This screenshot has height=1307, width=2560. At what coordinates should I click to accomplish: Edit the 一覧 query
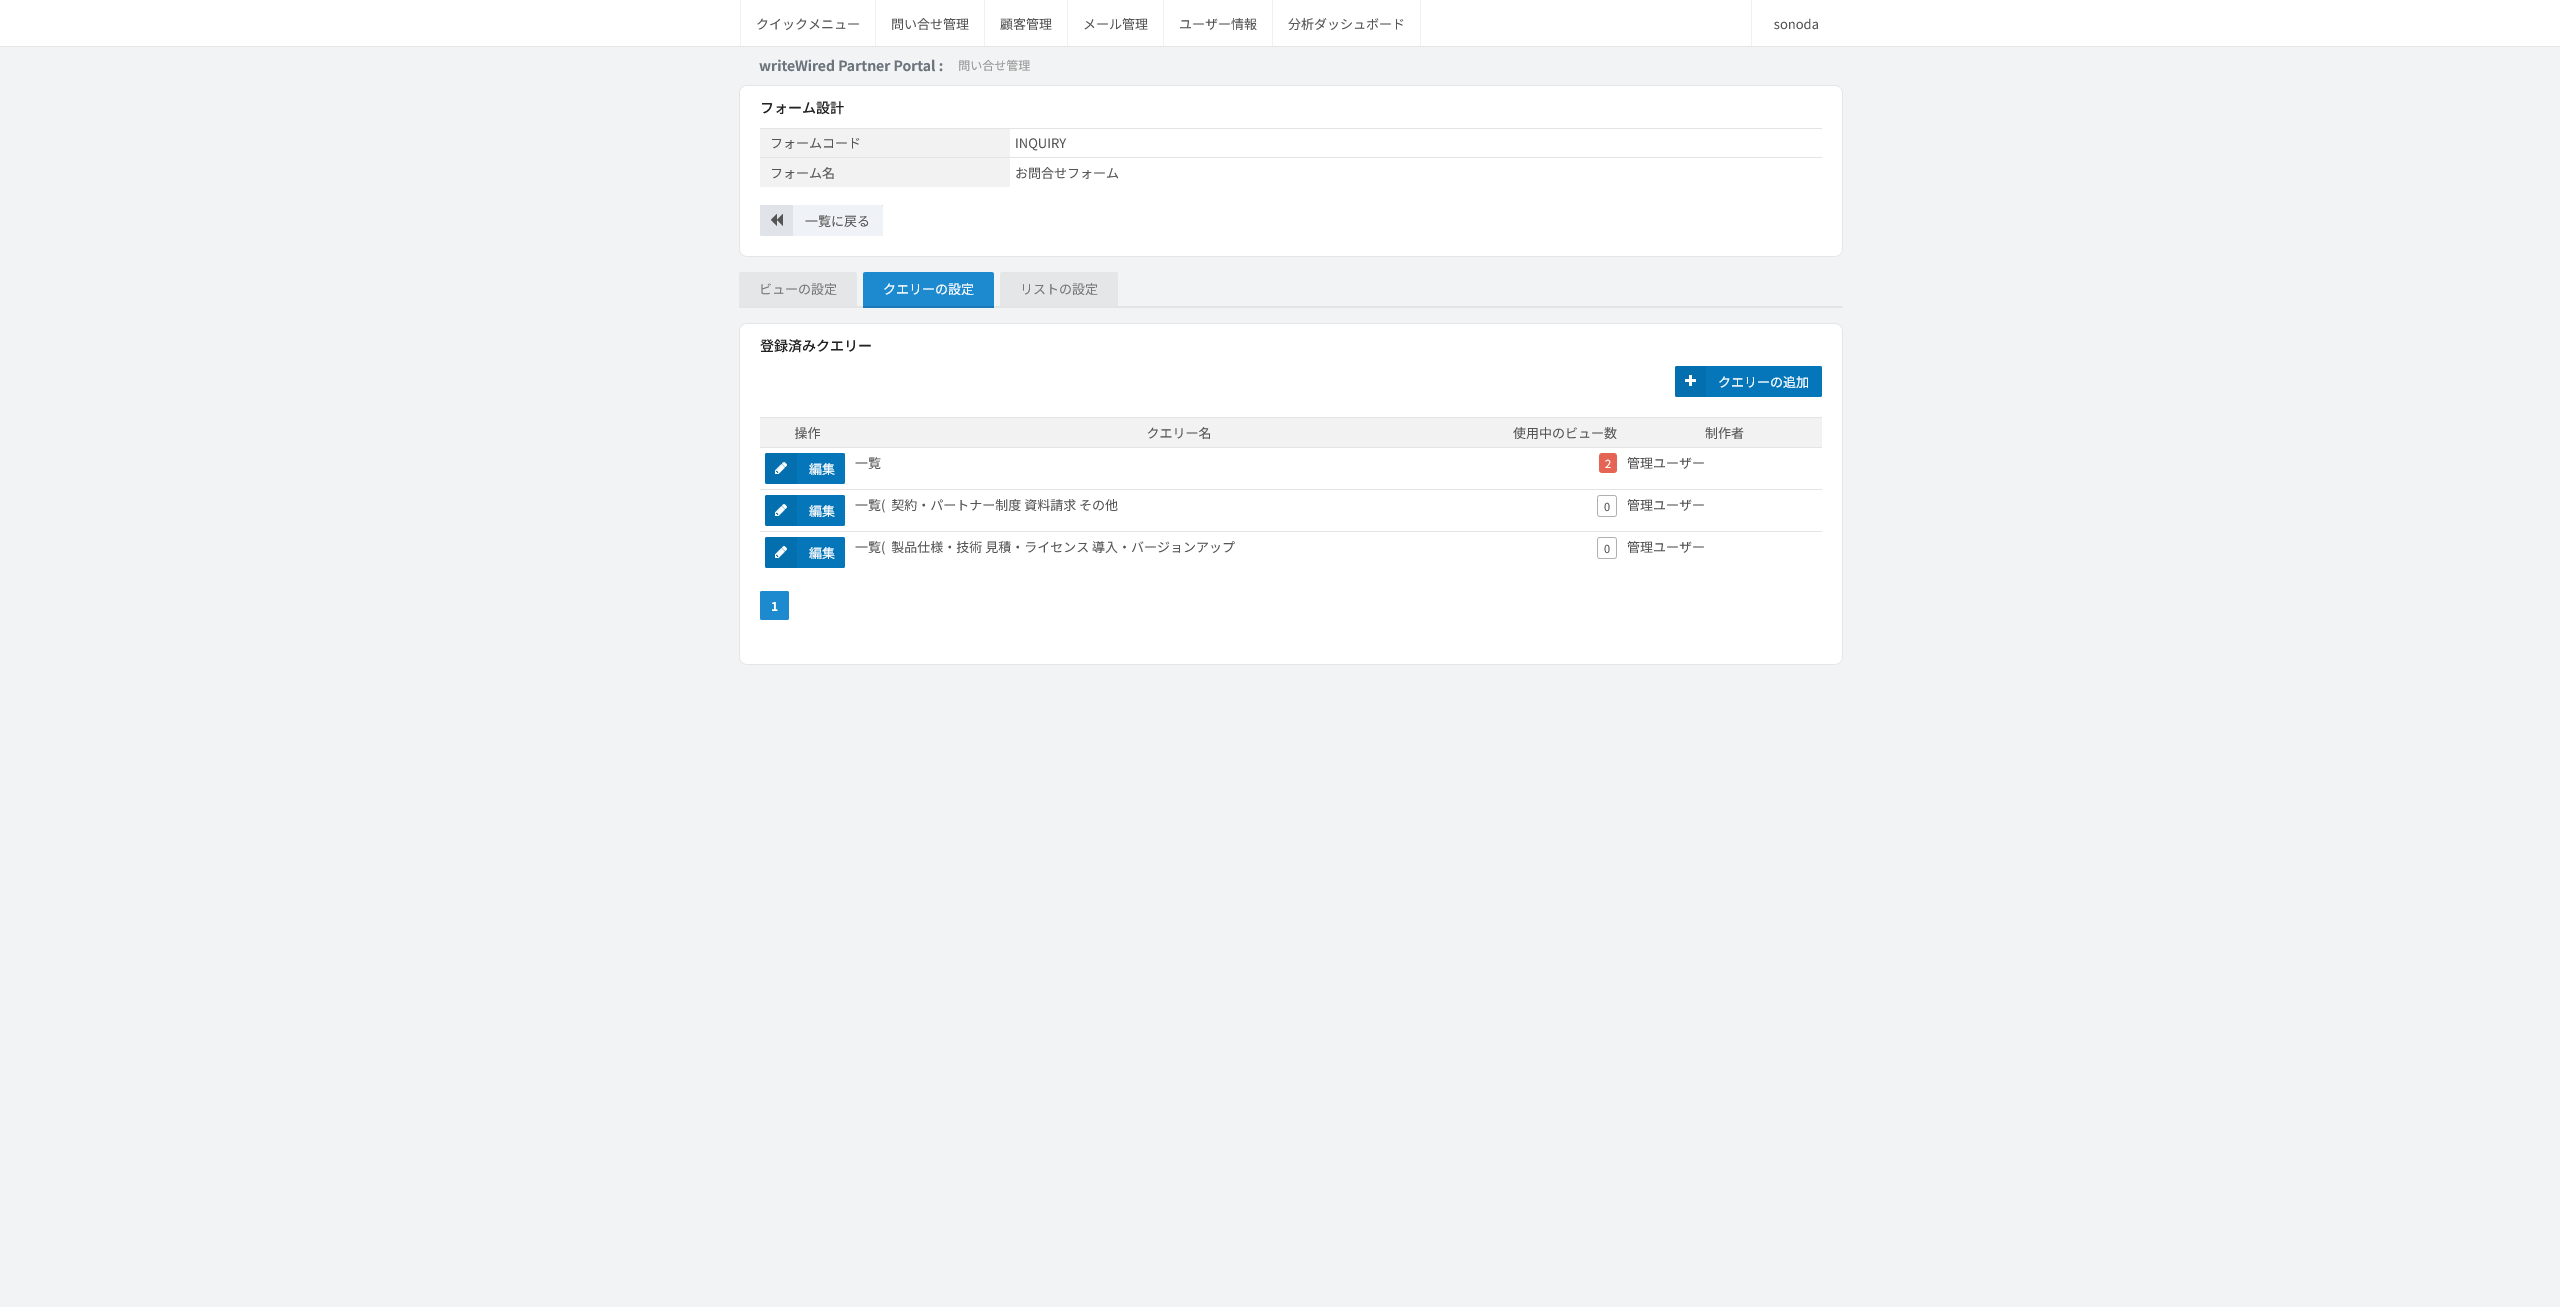pyautogui.click(x=805, y=468)
